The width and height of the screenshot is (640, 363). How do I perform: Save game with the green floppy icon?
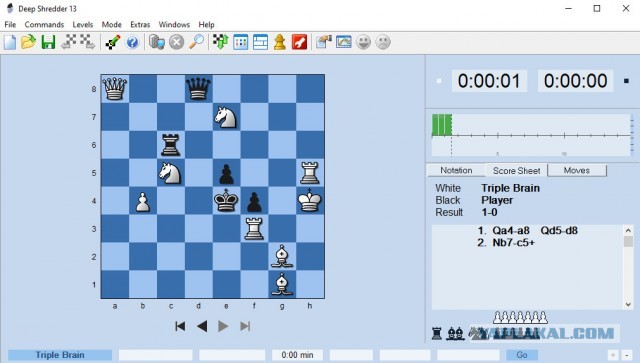[x=48, y=42]
